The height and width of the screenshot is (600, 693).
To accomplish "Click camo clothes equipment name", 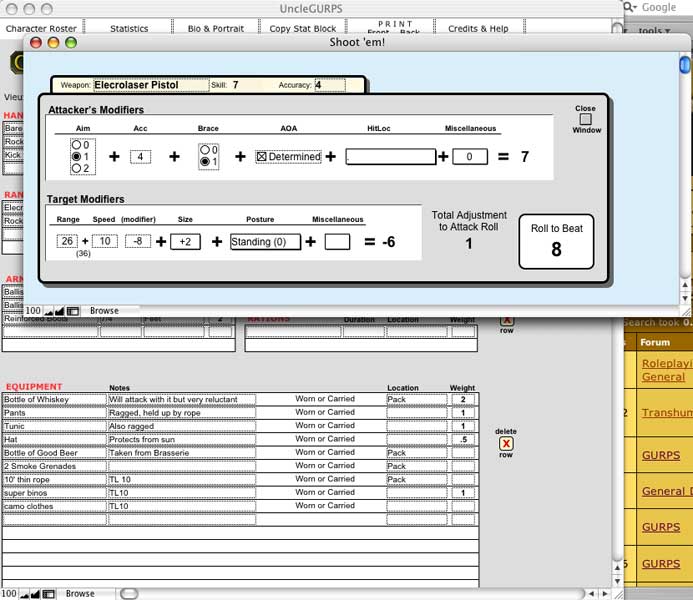I will [x=54, y=506].
